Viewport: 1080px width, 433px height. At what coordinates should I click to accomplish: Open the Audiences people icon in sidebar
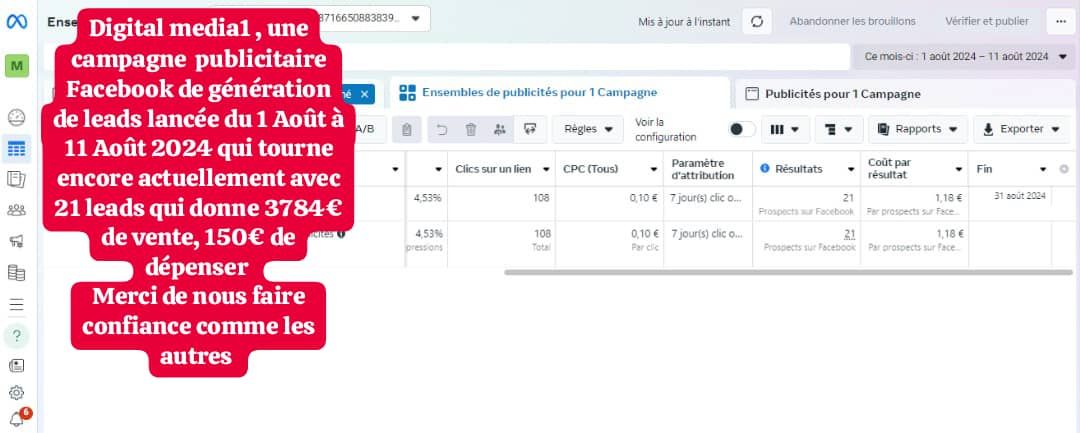(17, 210)
